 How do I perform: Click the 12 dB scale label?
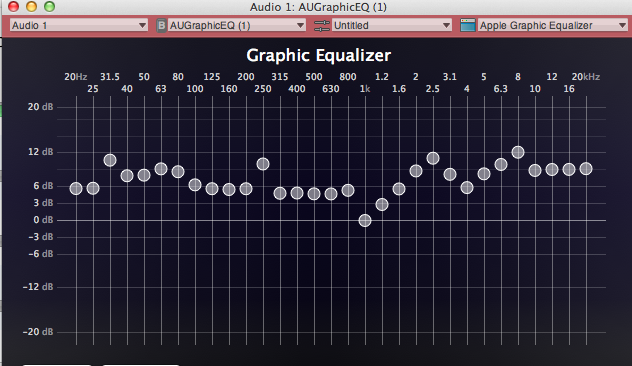coord(40,152)
